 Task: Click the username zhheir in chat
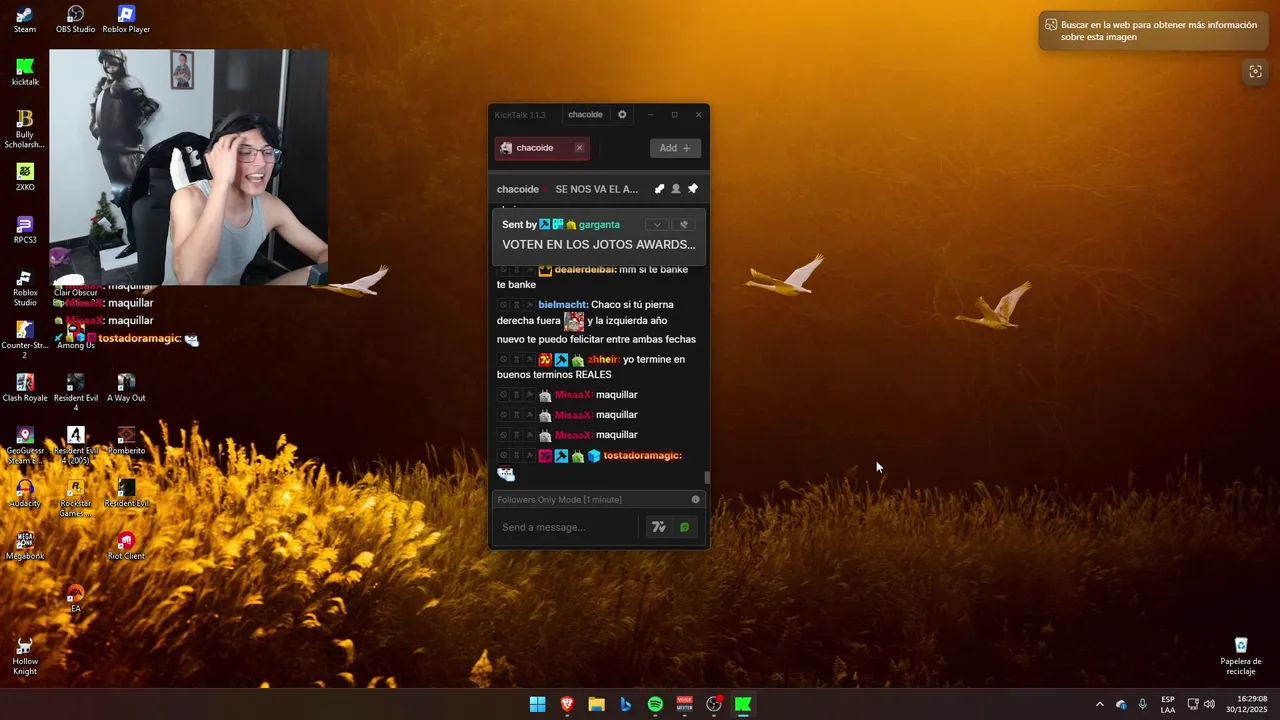604,359
